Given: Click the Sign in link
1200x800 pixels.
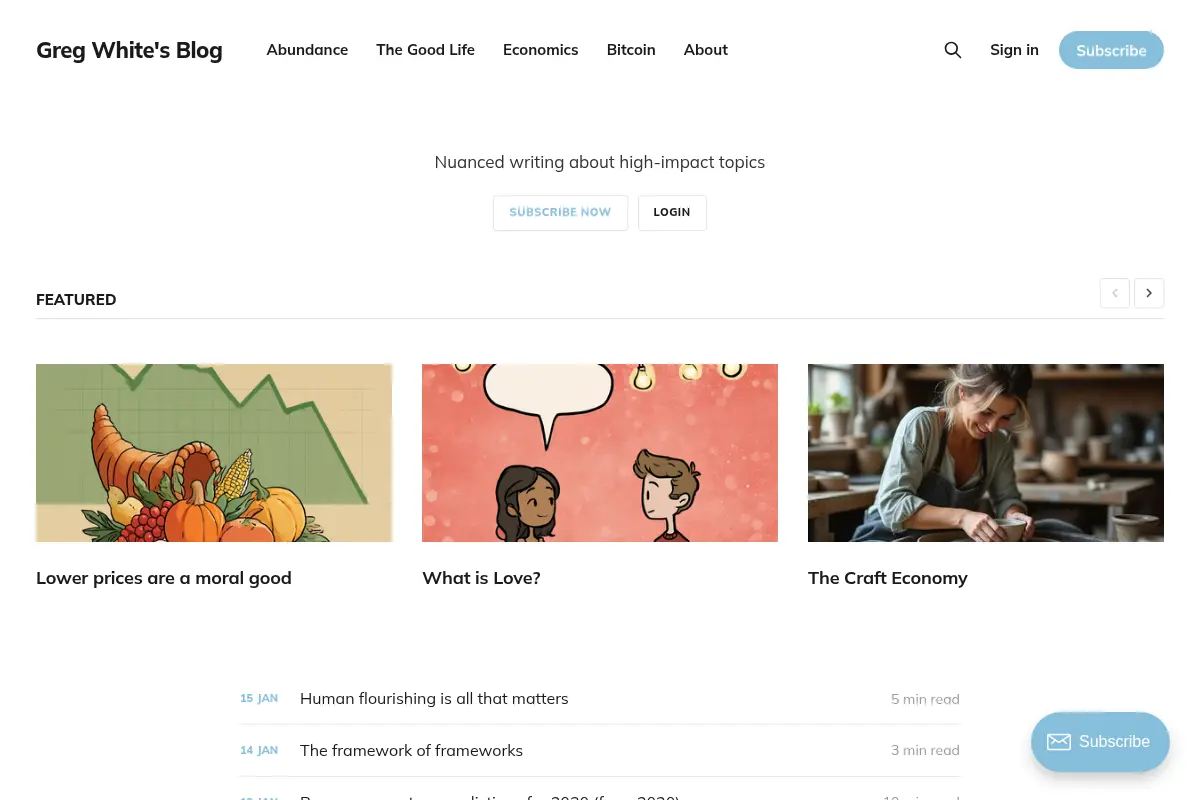Looking at the screenshot, I should pos(1014,50).
